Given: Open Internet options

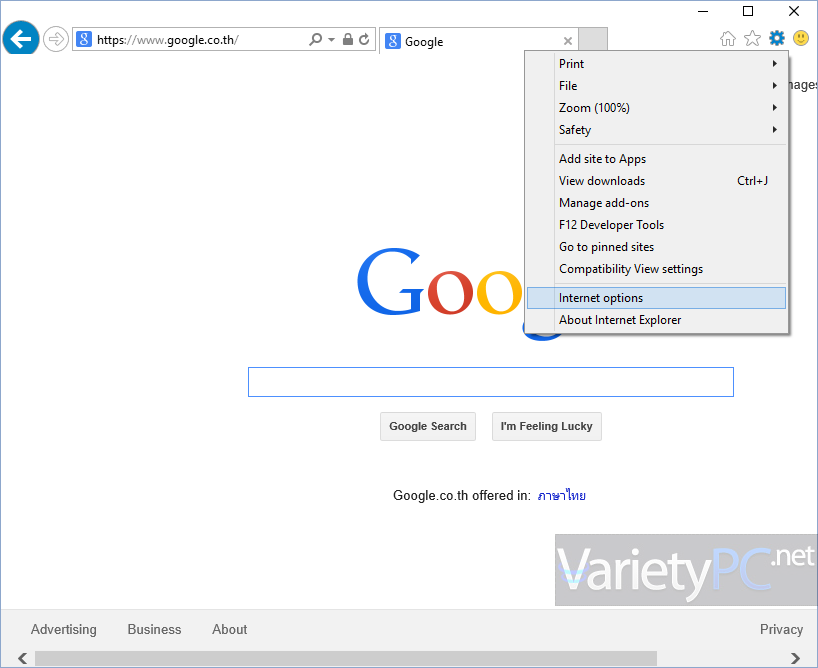Looking at the screenshot, I should coord(656,297).
